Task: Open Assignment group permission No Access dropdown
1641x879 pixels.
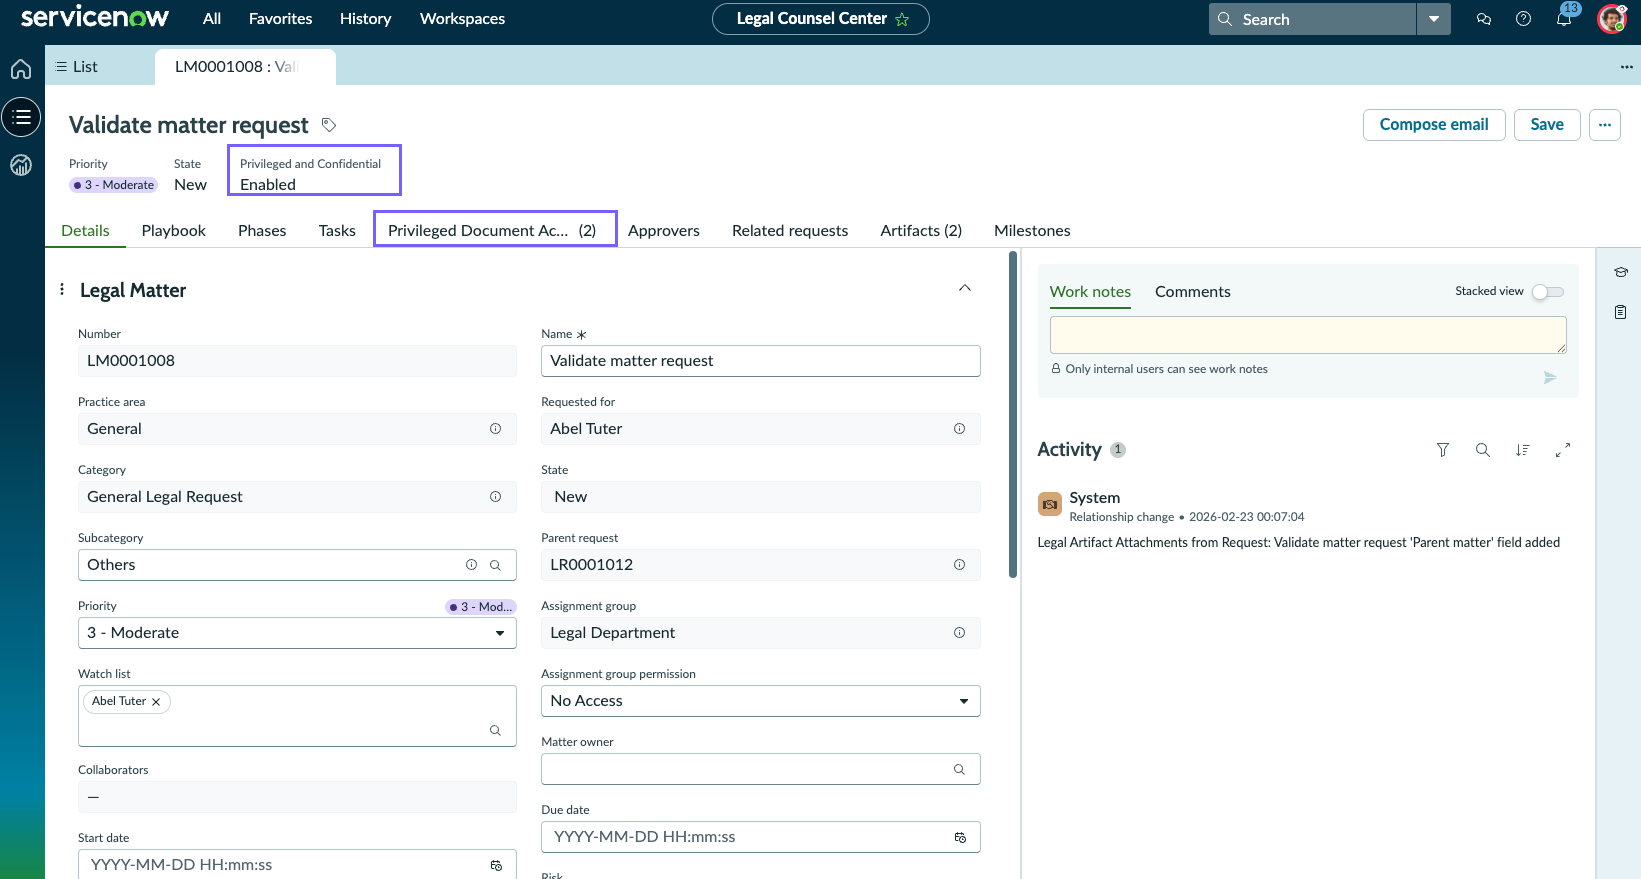Action: tap(761, 701)
